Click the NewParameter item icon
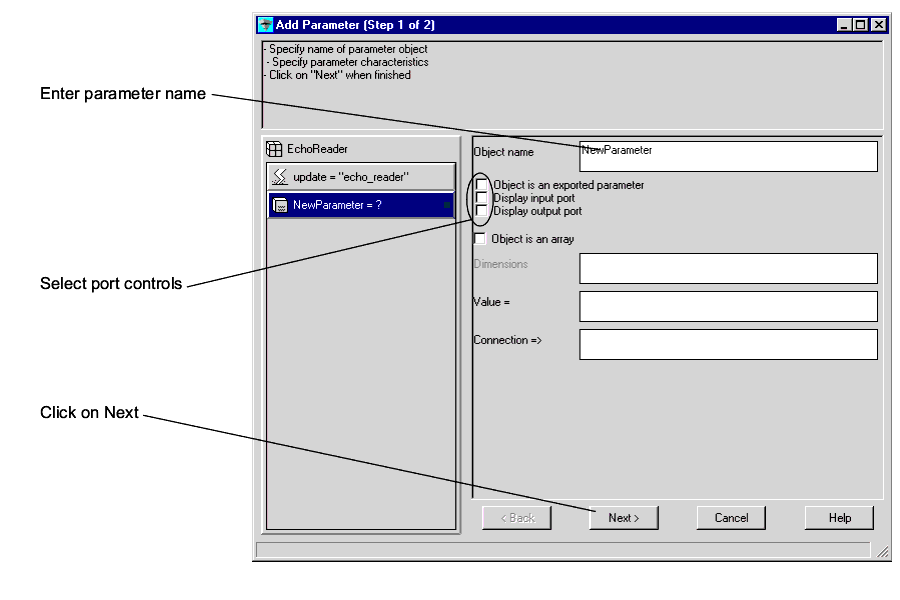900x600 pixels. click(281, 205)
